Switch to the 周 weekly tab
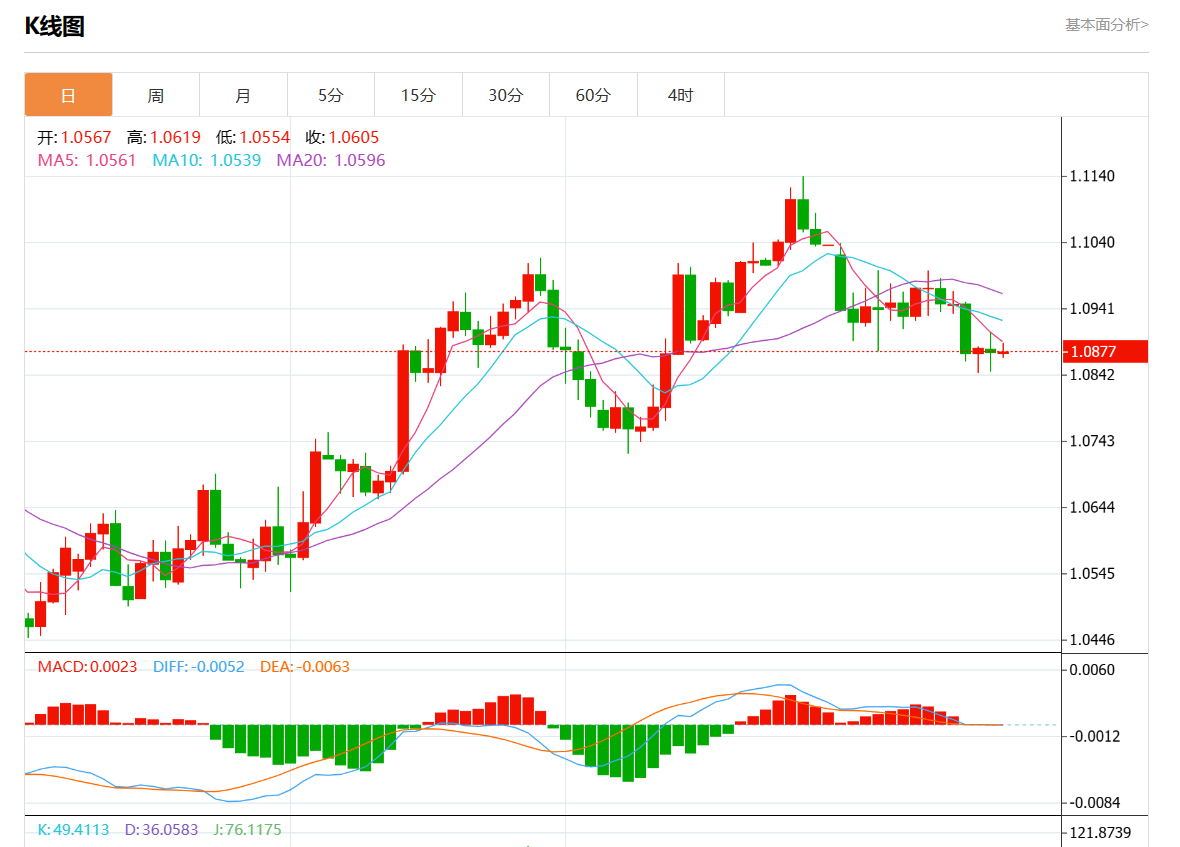Viewport: 1180px width, 847px height. [x=156, y=95]
